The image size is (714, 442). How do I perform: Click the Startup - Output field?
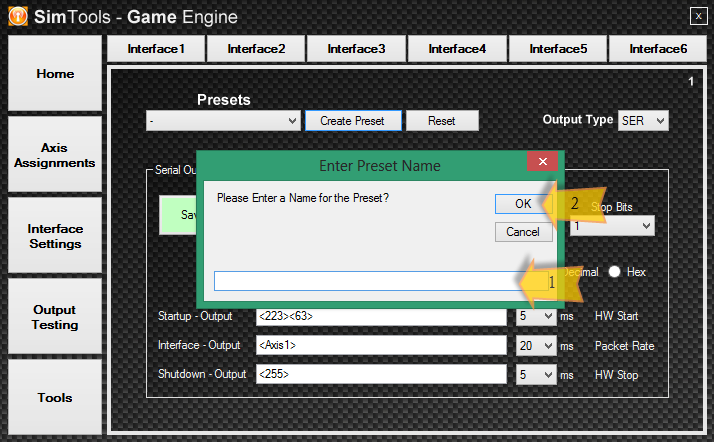(381, 316)
